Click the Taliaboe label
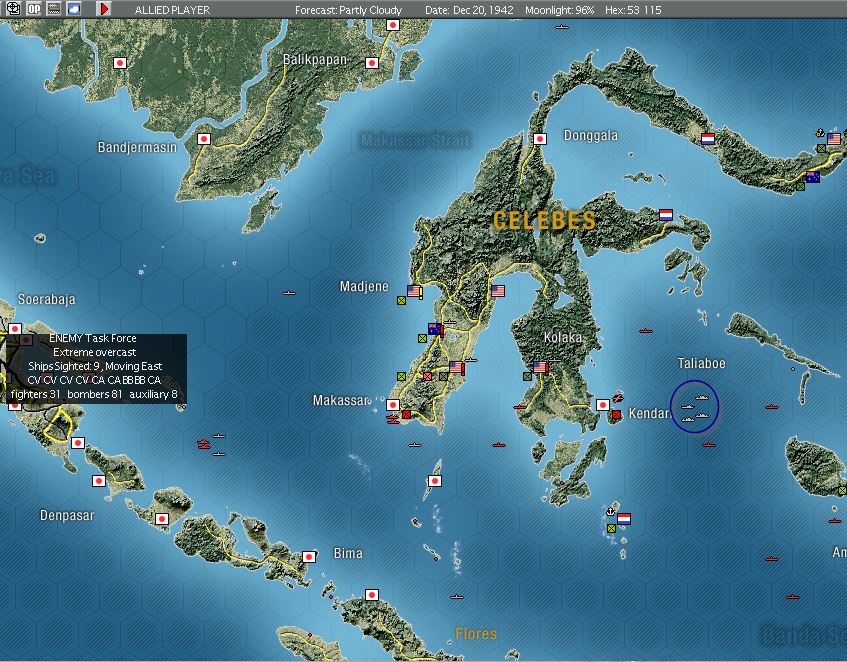Screen dimensions: 847x662 tap(701, 363)
